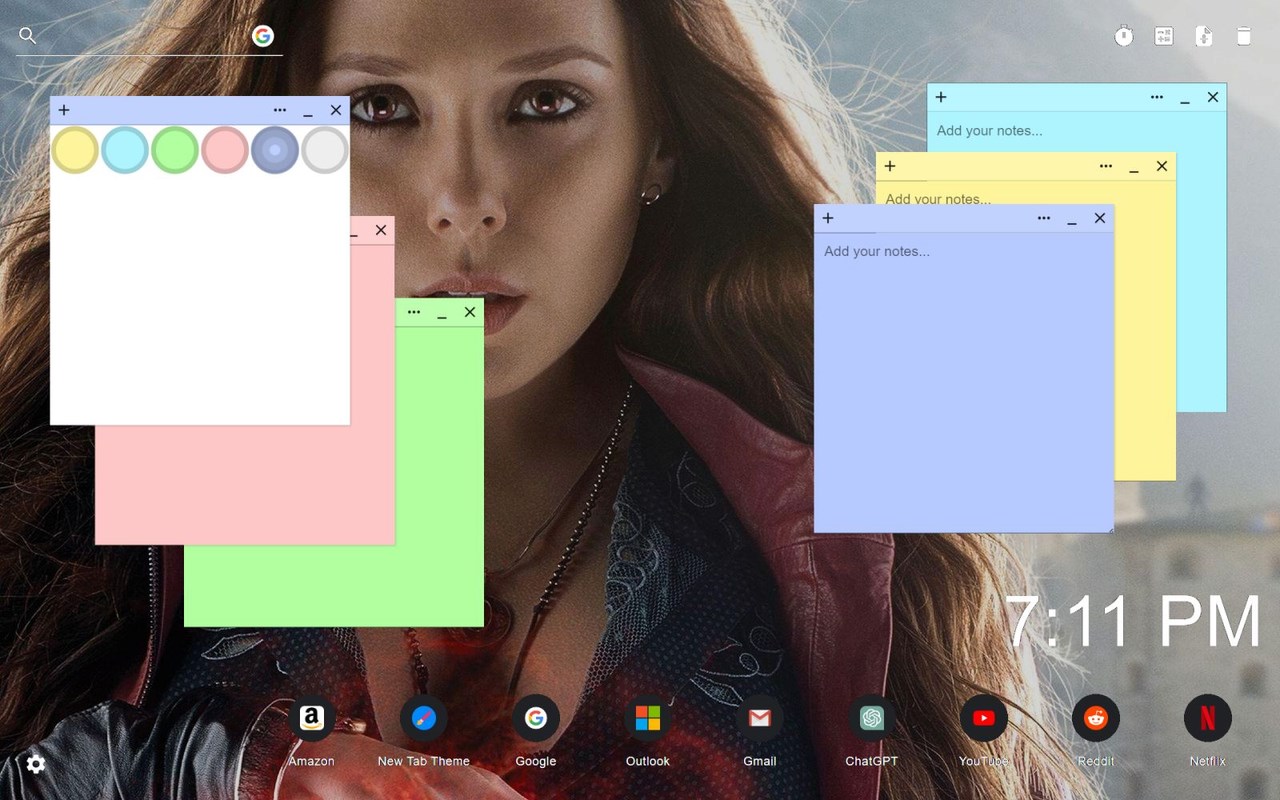Screen dimensions: 1280x800
Task: Click the Google logo in the search bar
Action: [263, 36]
